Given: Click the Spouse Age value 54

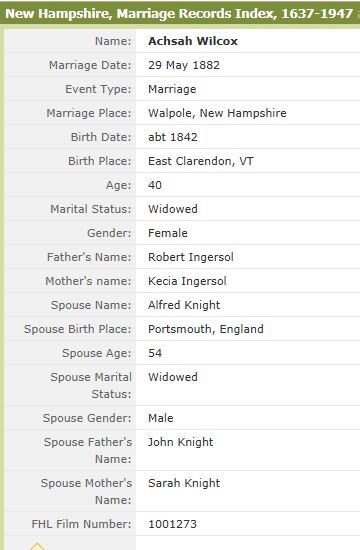Looking at the screenshot, I should (x=155, y=353).
